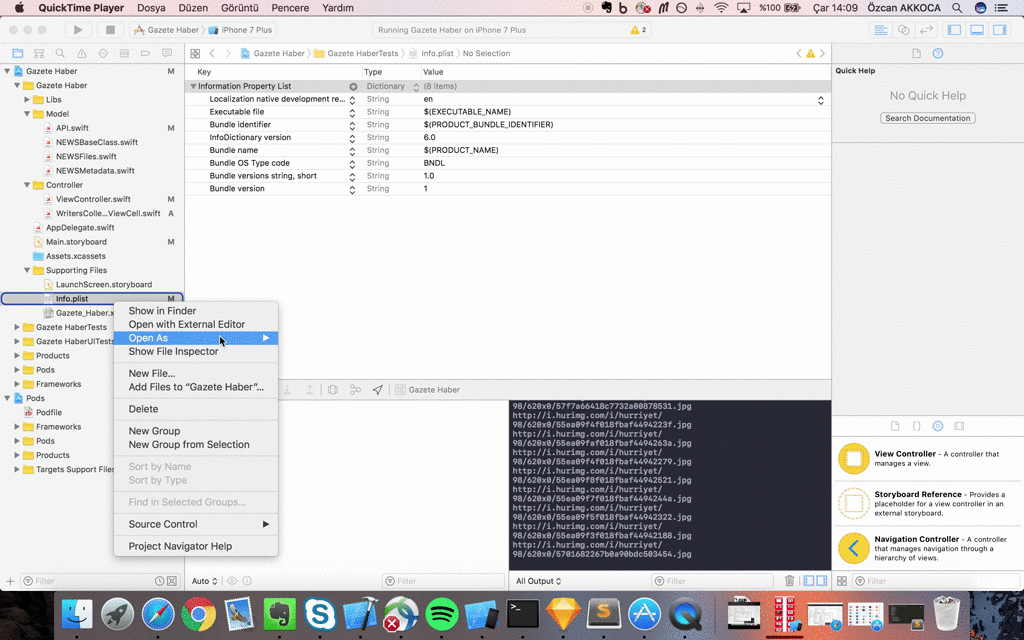Open the Source Control submenu
Viewport: 1024px width, 640px height.
click(x=196, y=524)
